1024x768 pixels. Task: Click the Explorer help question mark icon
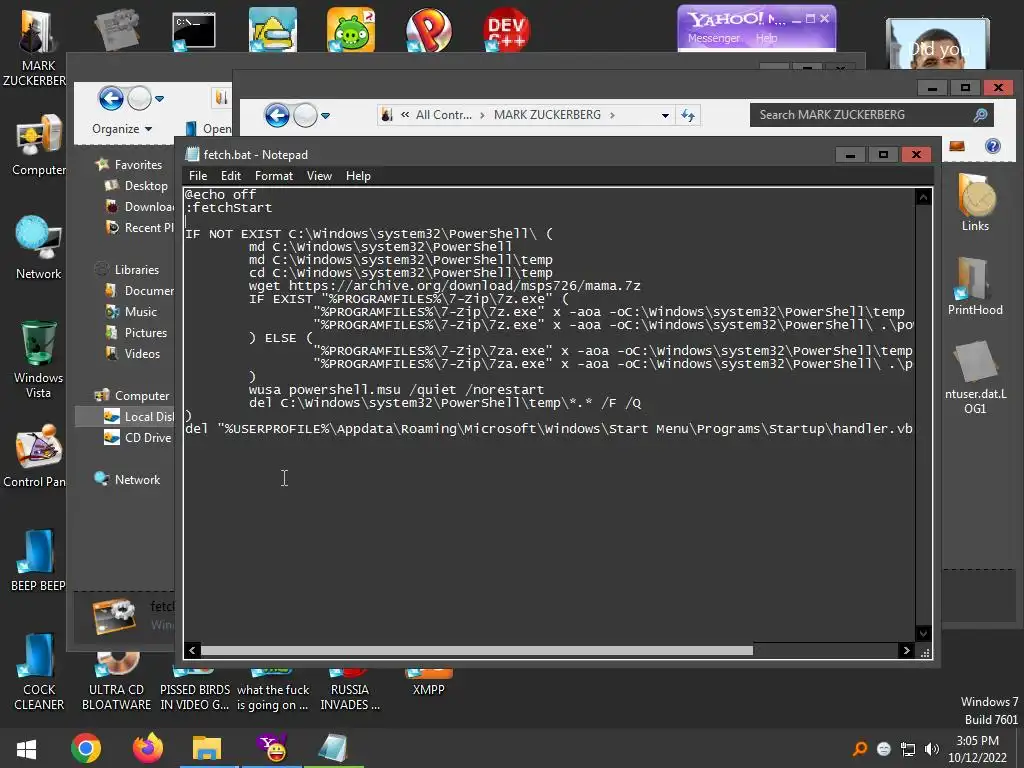(x=993, y=146)
